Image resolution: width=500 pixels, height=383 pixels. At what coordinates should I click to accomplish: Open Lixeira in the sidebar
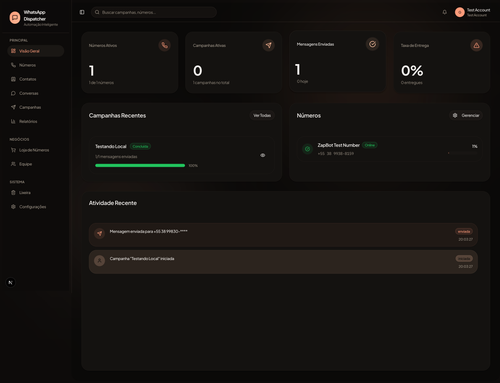(36, 193)
